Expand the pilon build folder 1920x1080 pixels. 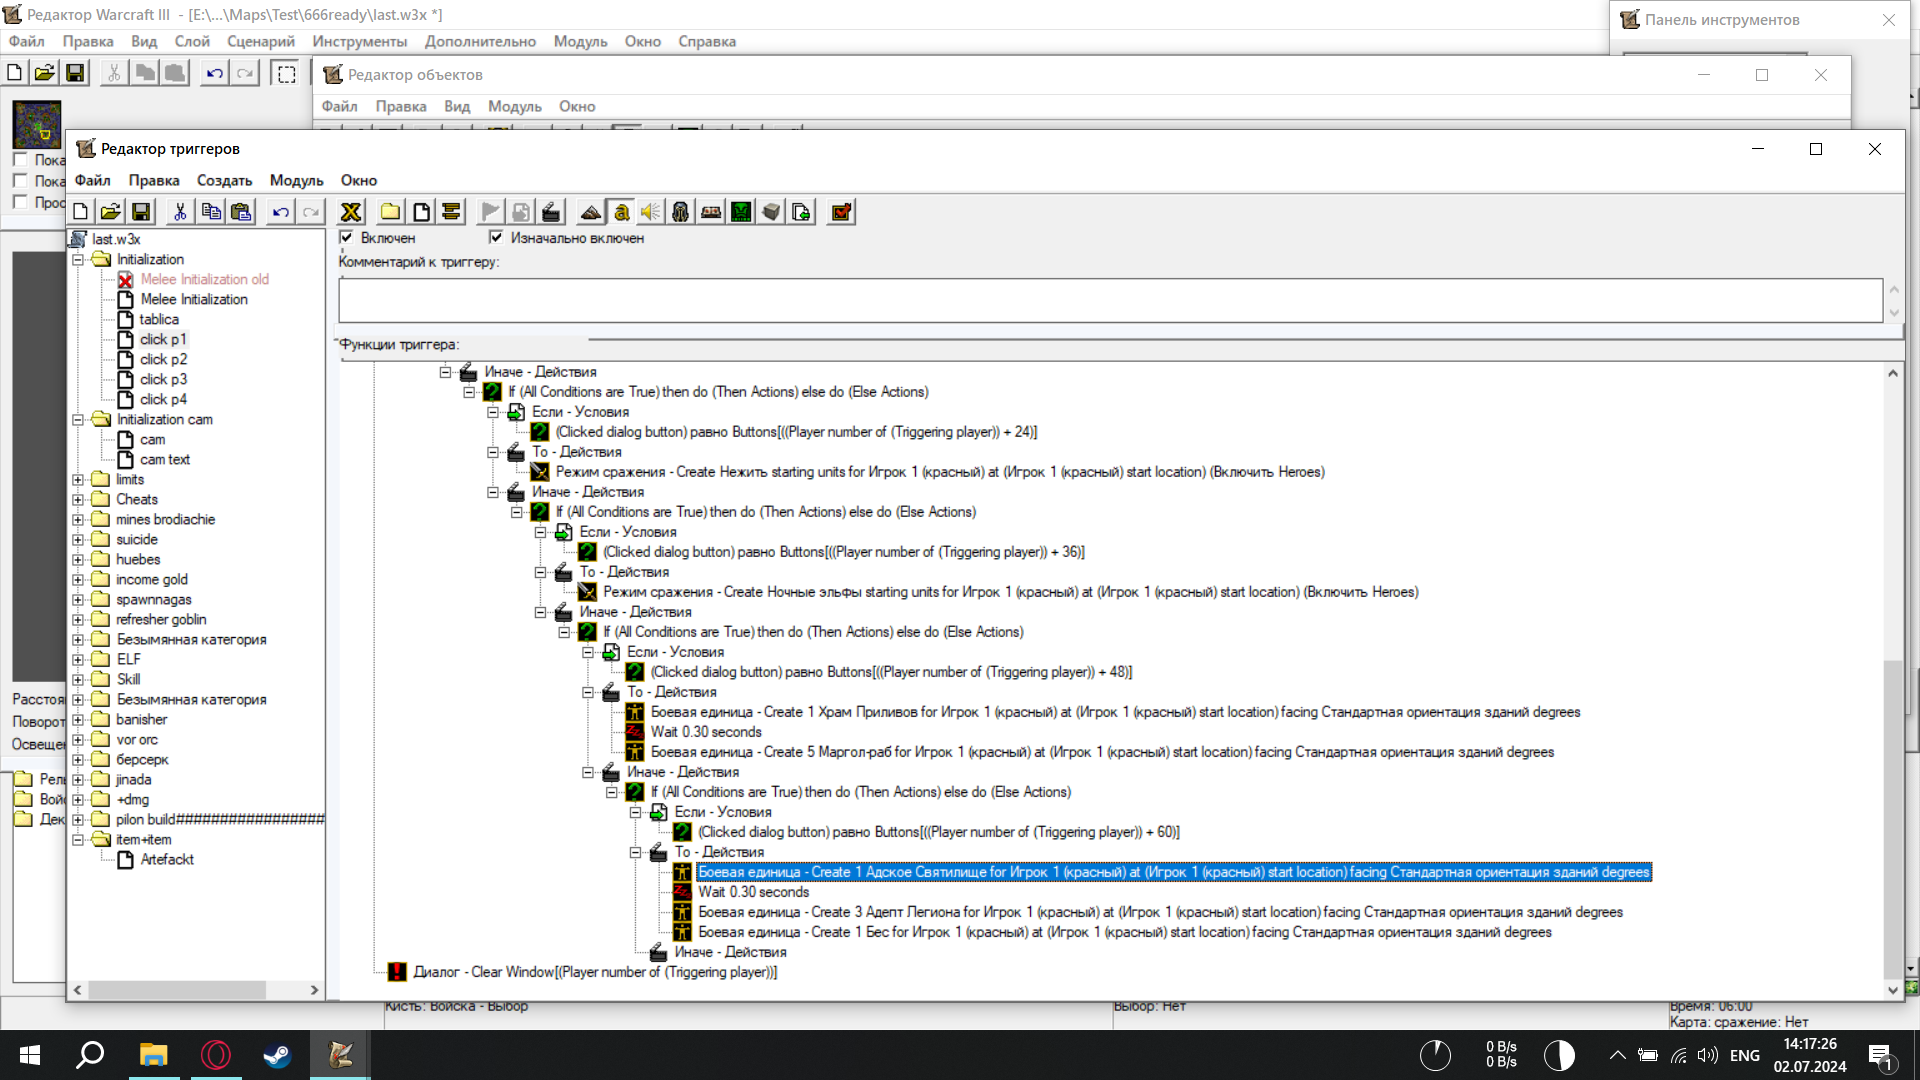(x=78, y=820)
